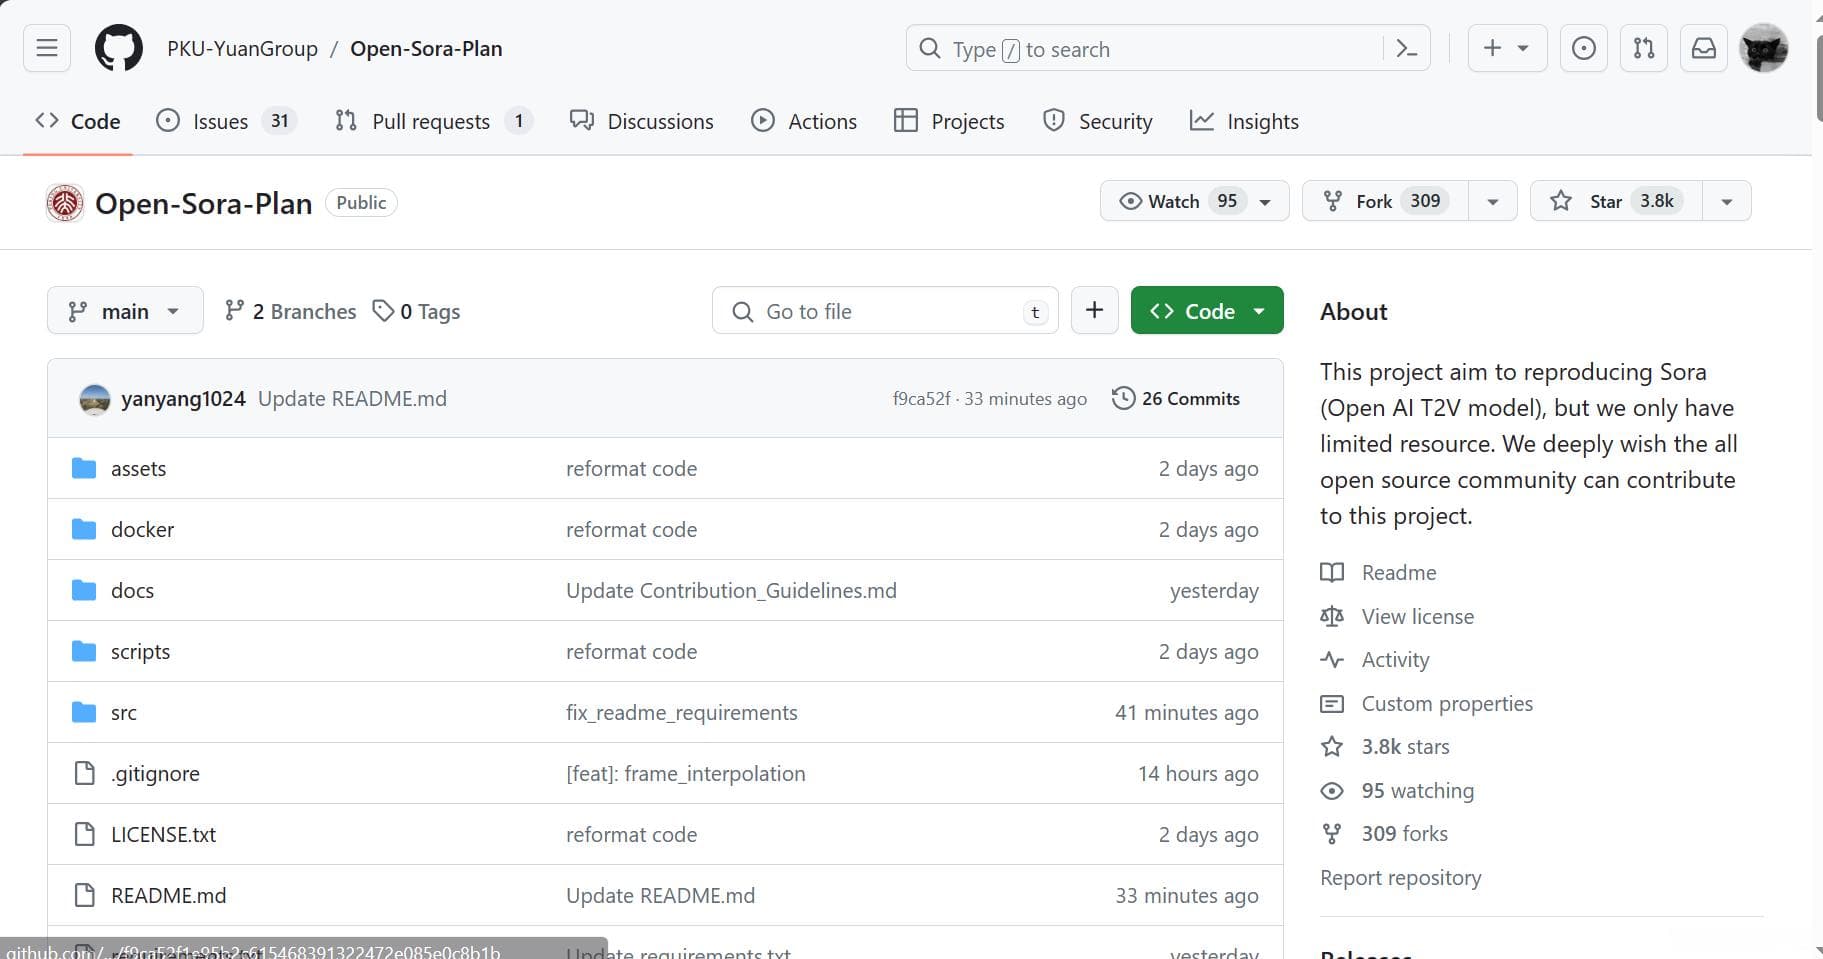Open the Insights tab

1244,121
